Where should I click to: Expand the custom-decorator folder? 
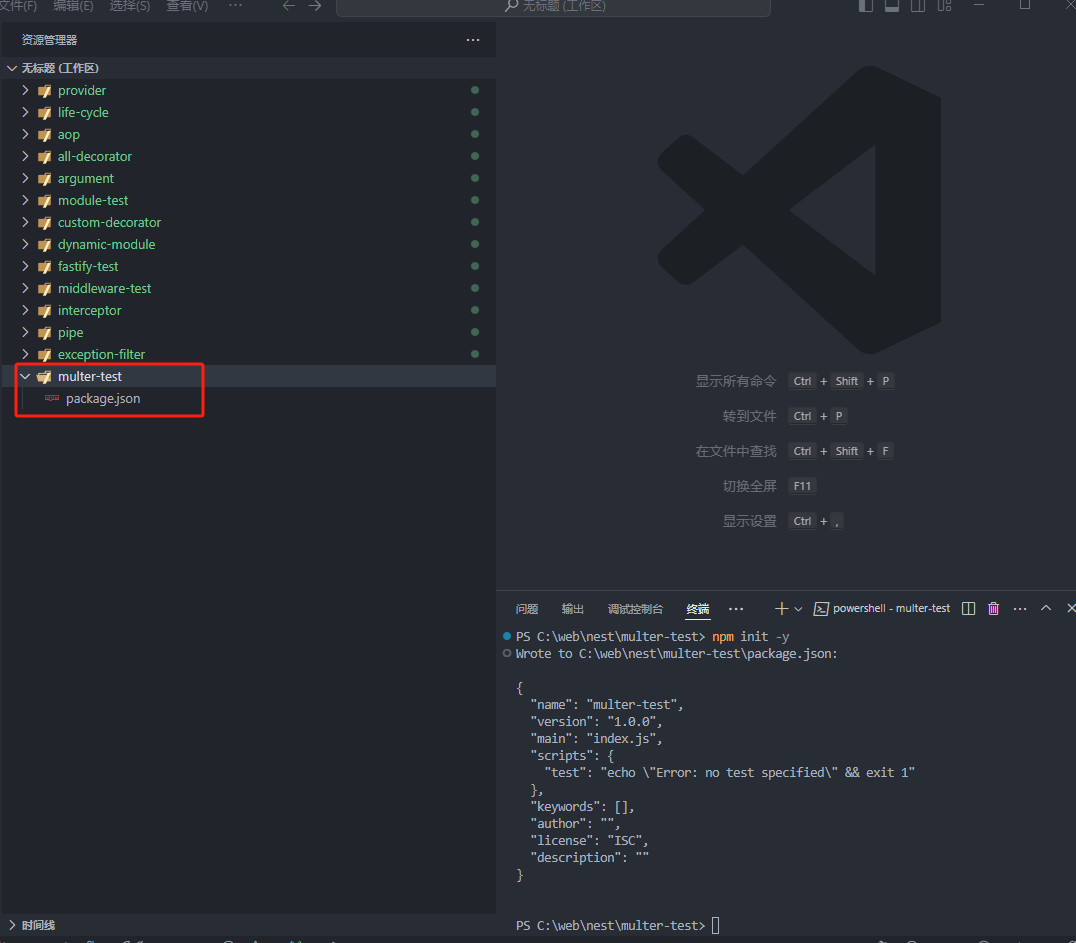[x=25, y=222]
